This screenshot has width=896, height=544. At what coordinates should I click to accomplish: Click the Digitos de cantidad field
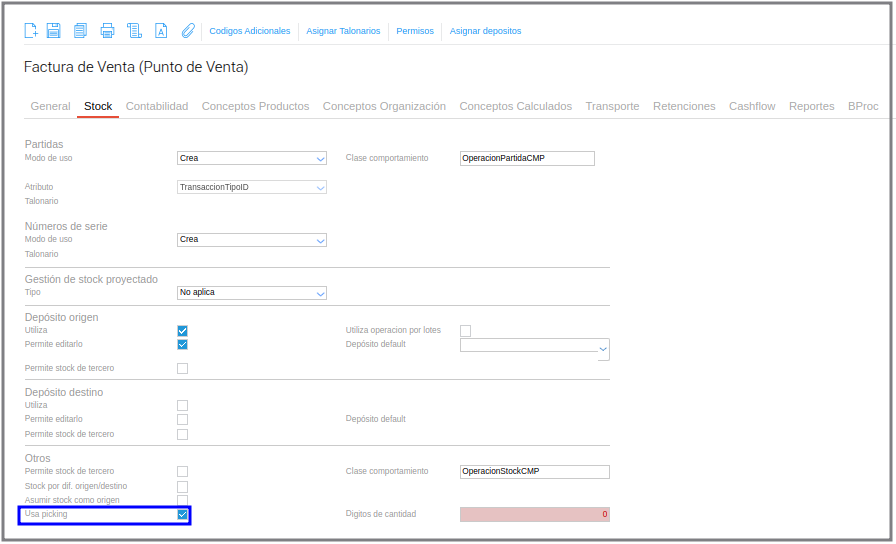535,514
